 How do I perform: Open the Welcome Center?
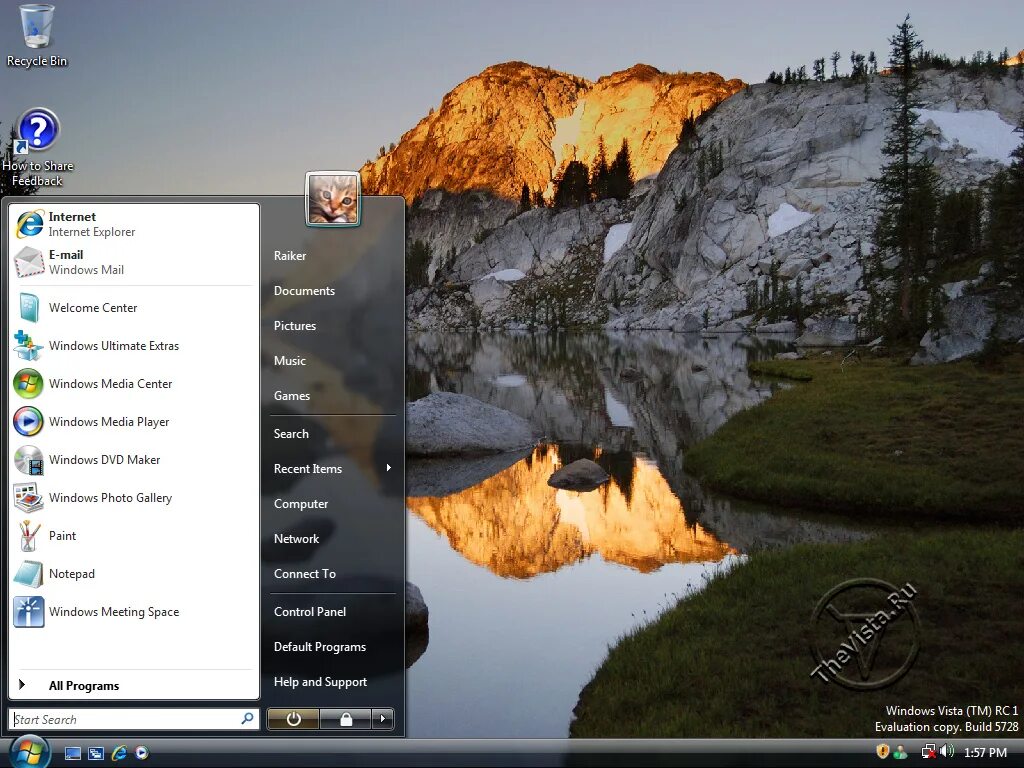point(134,308)
